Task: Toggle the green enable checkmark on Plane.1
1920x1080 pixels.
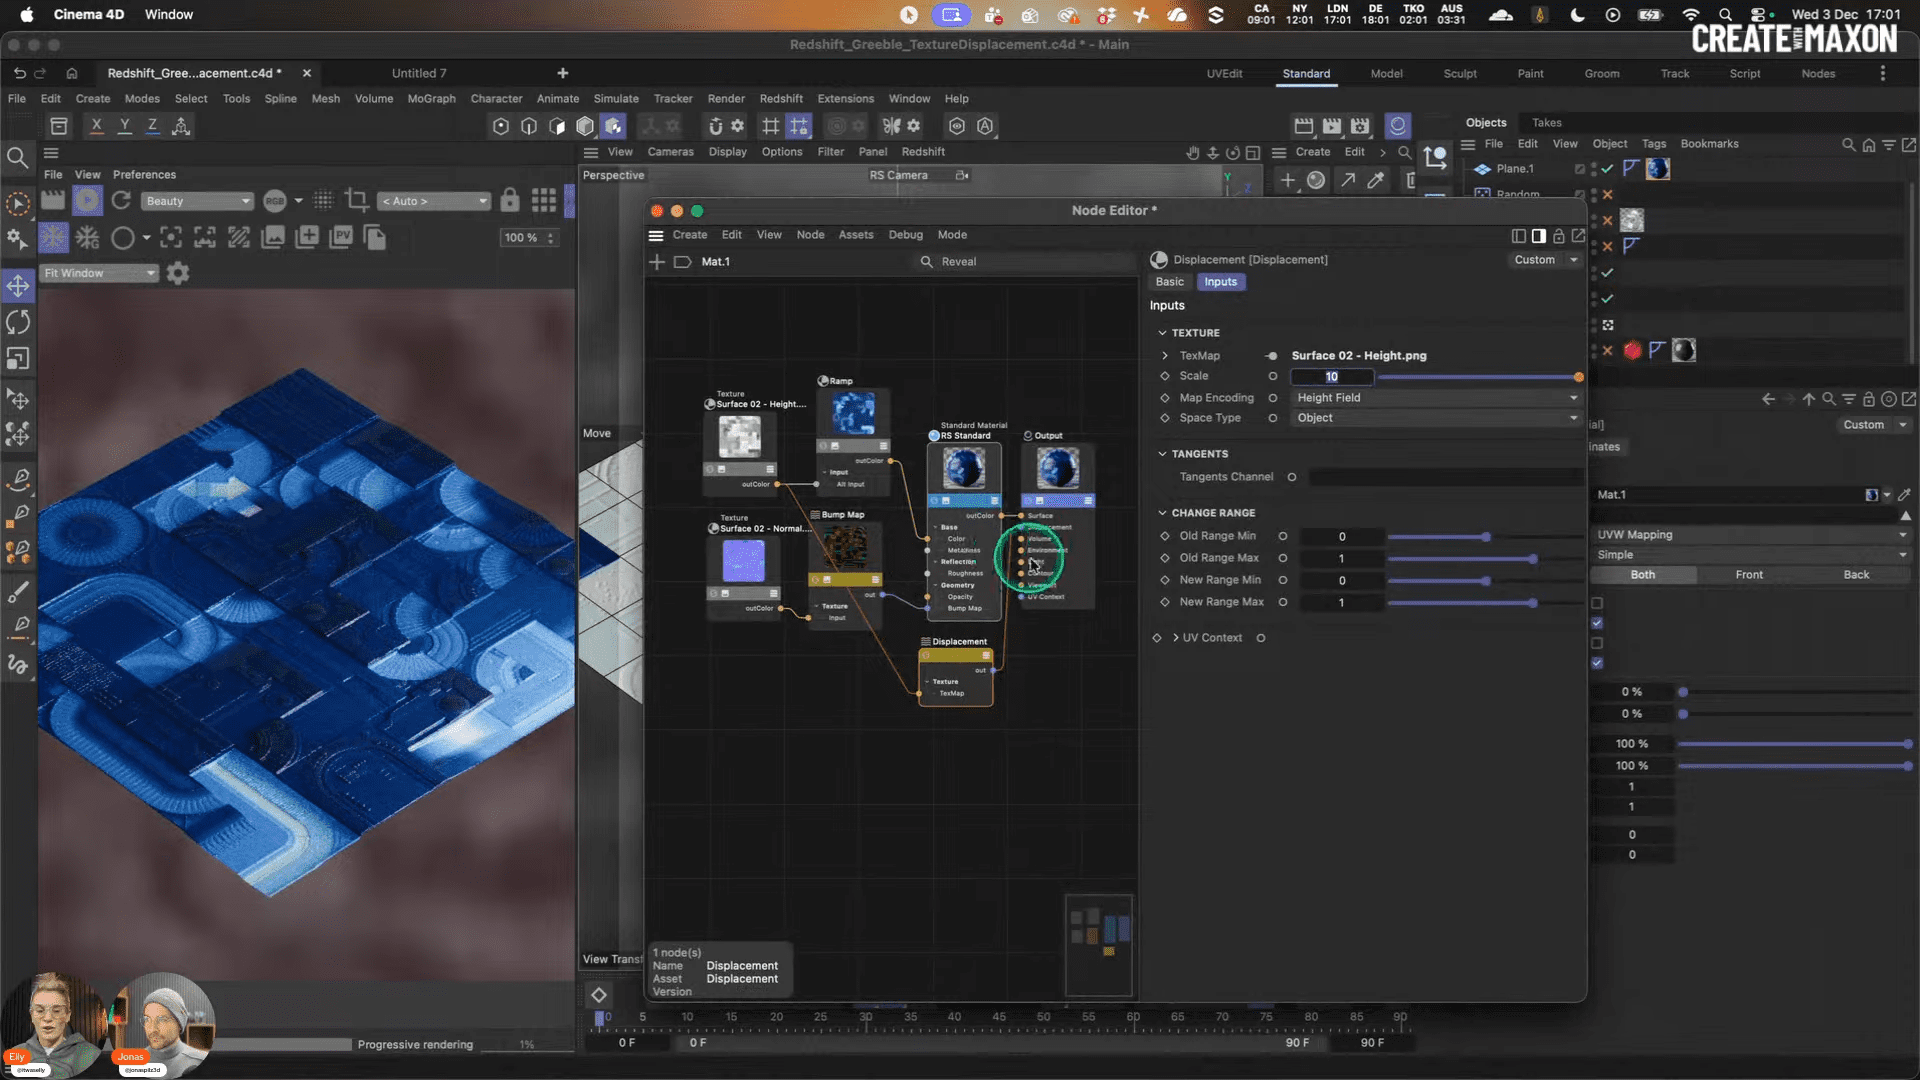Action: coord(1606,169)
